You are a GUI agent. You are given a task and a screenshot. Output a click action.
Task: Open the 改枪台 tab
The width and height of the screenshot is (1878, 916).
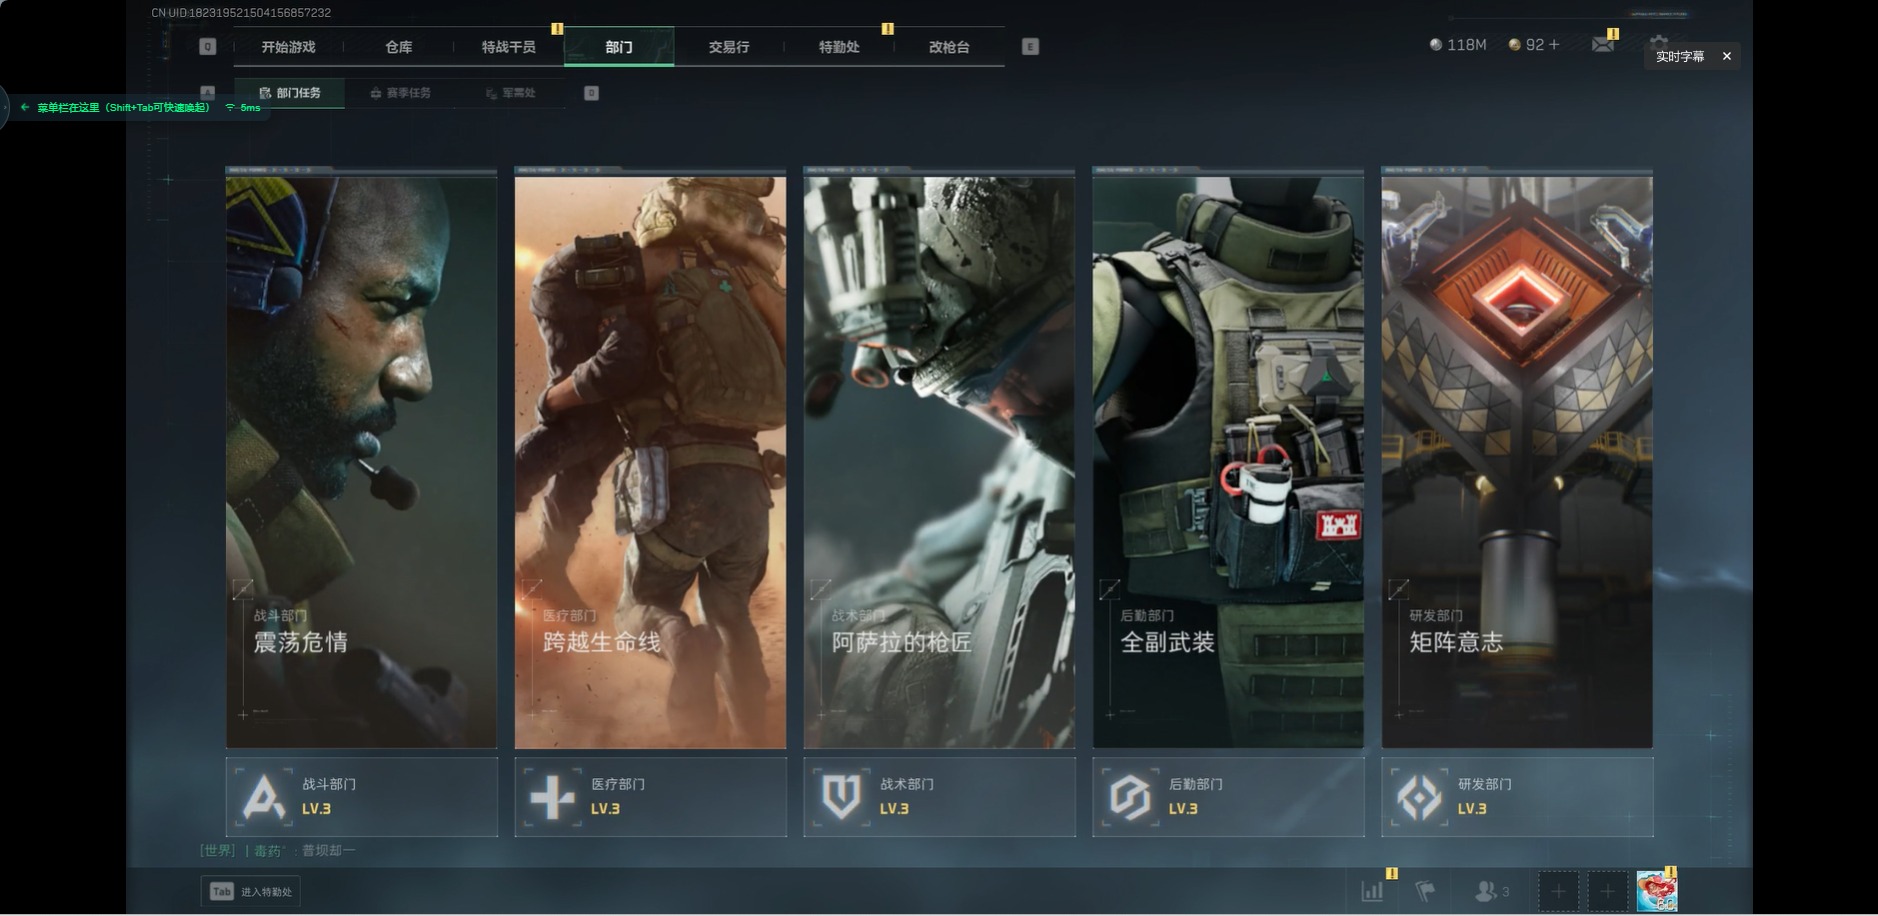(x=949, y=47)
